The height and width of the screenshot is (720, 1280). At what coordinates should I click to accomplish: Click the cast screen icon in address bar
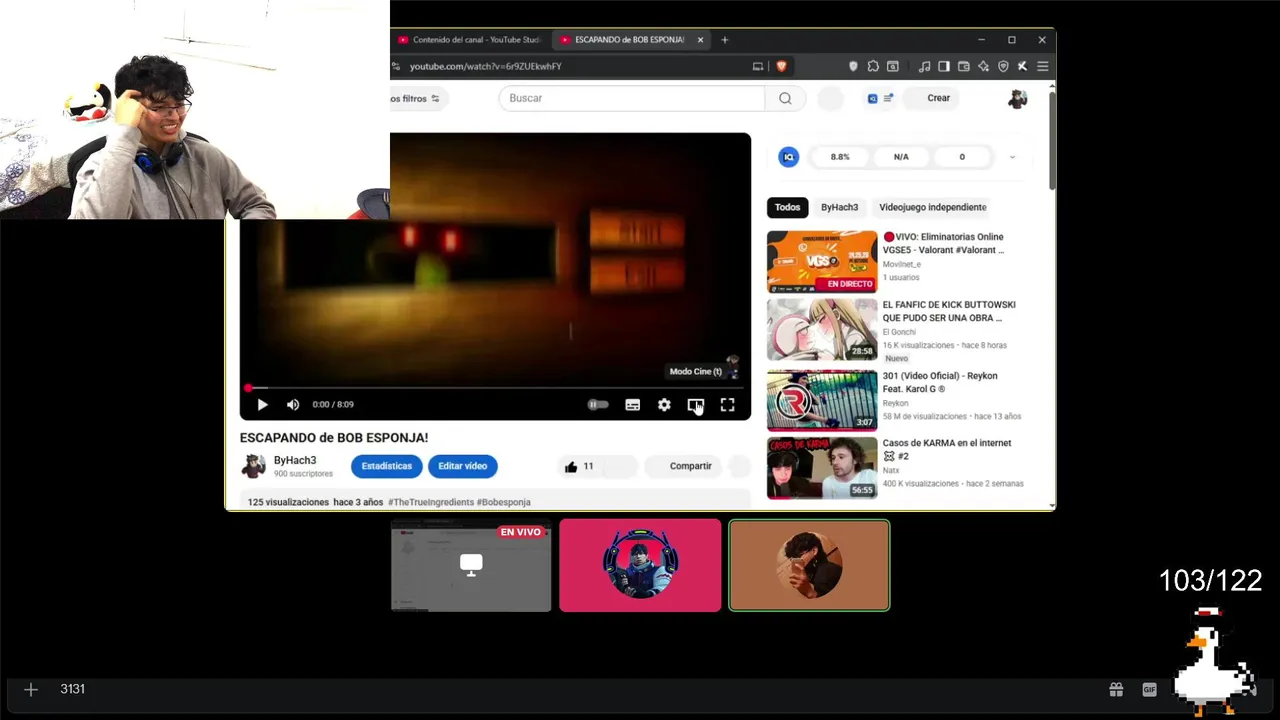[757, 66]
